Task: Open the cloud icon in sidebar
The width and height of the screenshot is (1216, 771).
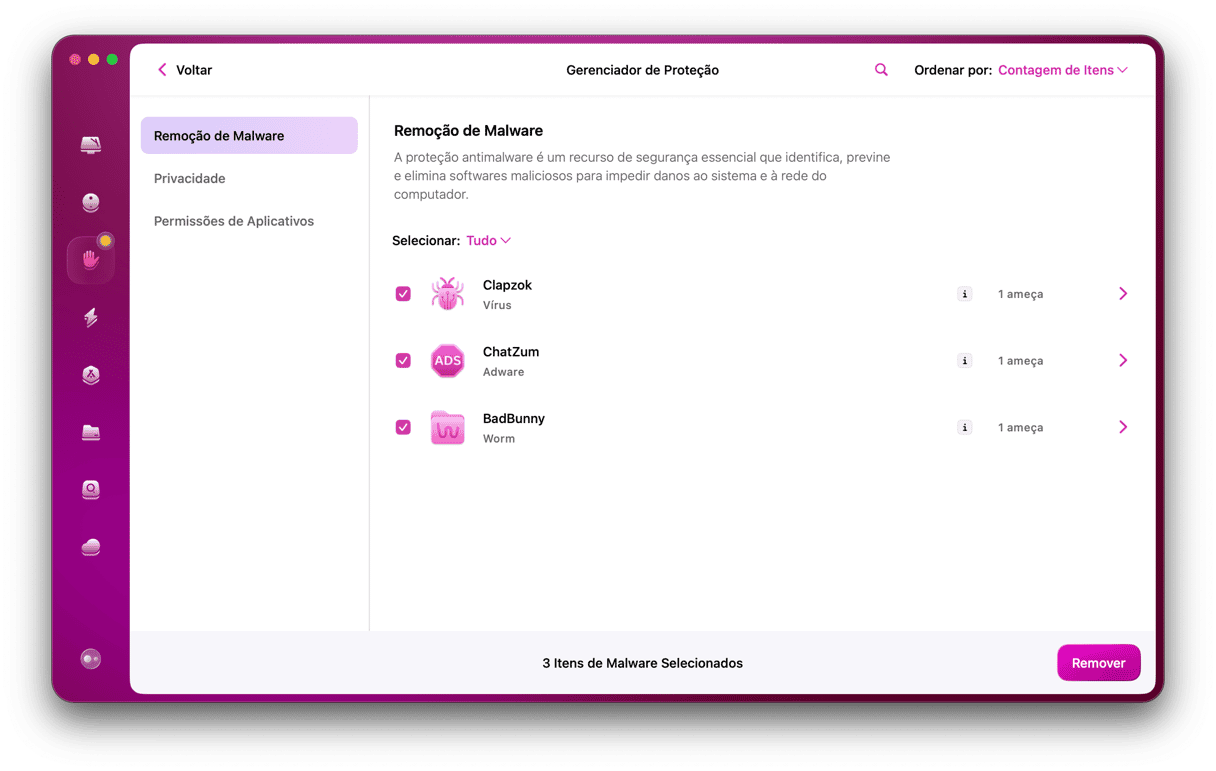Action: click(x=91, y=547)
